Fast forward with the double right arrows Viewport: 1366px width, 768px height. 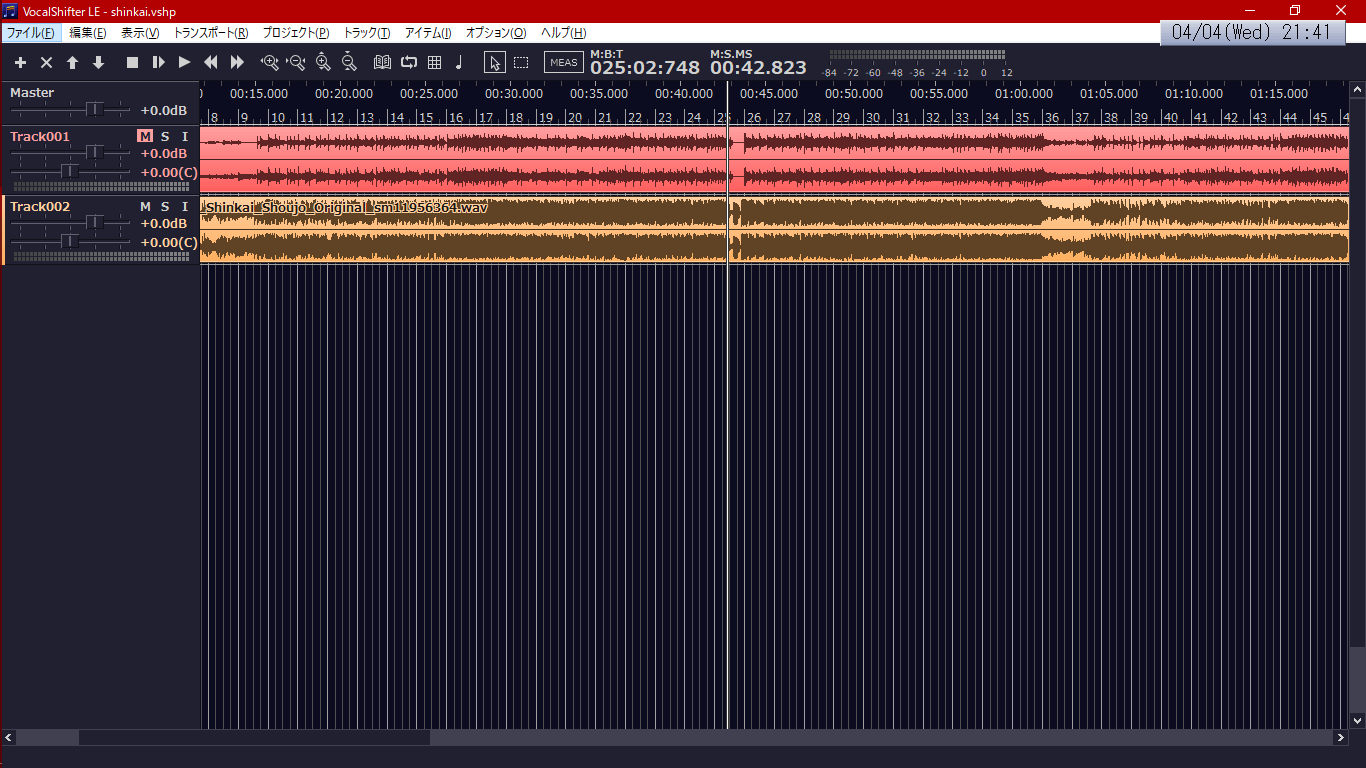pos(237,62)
